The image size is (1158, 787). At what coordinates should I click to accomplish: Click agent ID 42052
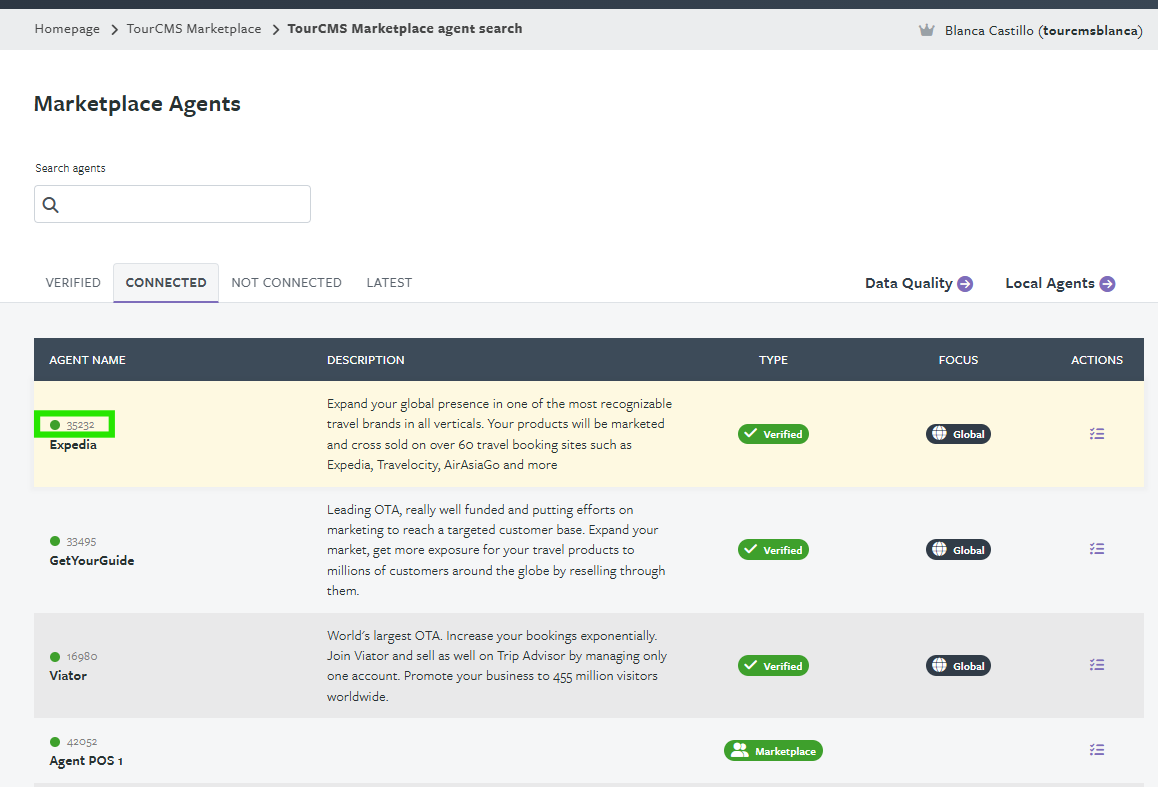tap(82, 742)
